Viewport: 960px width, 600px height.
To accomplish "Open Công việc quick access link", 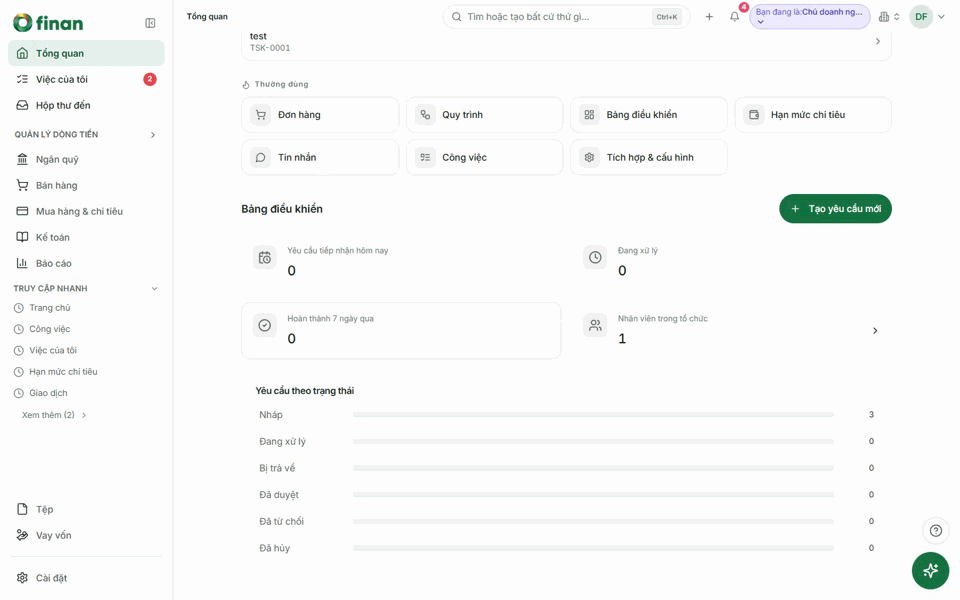I will coord(50,329).
